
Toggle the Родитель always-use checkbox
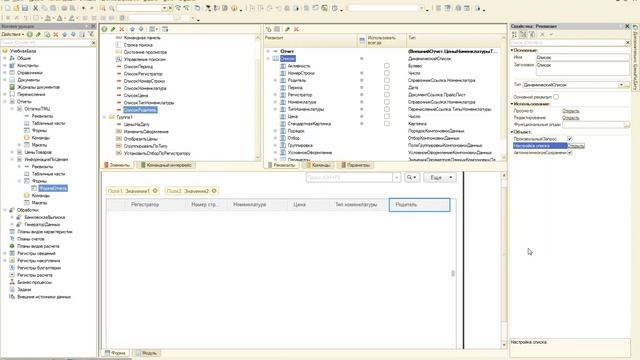(x=387, y=80)
